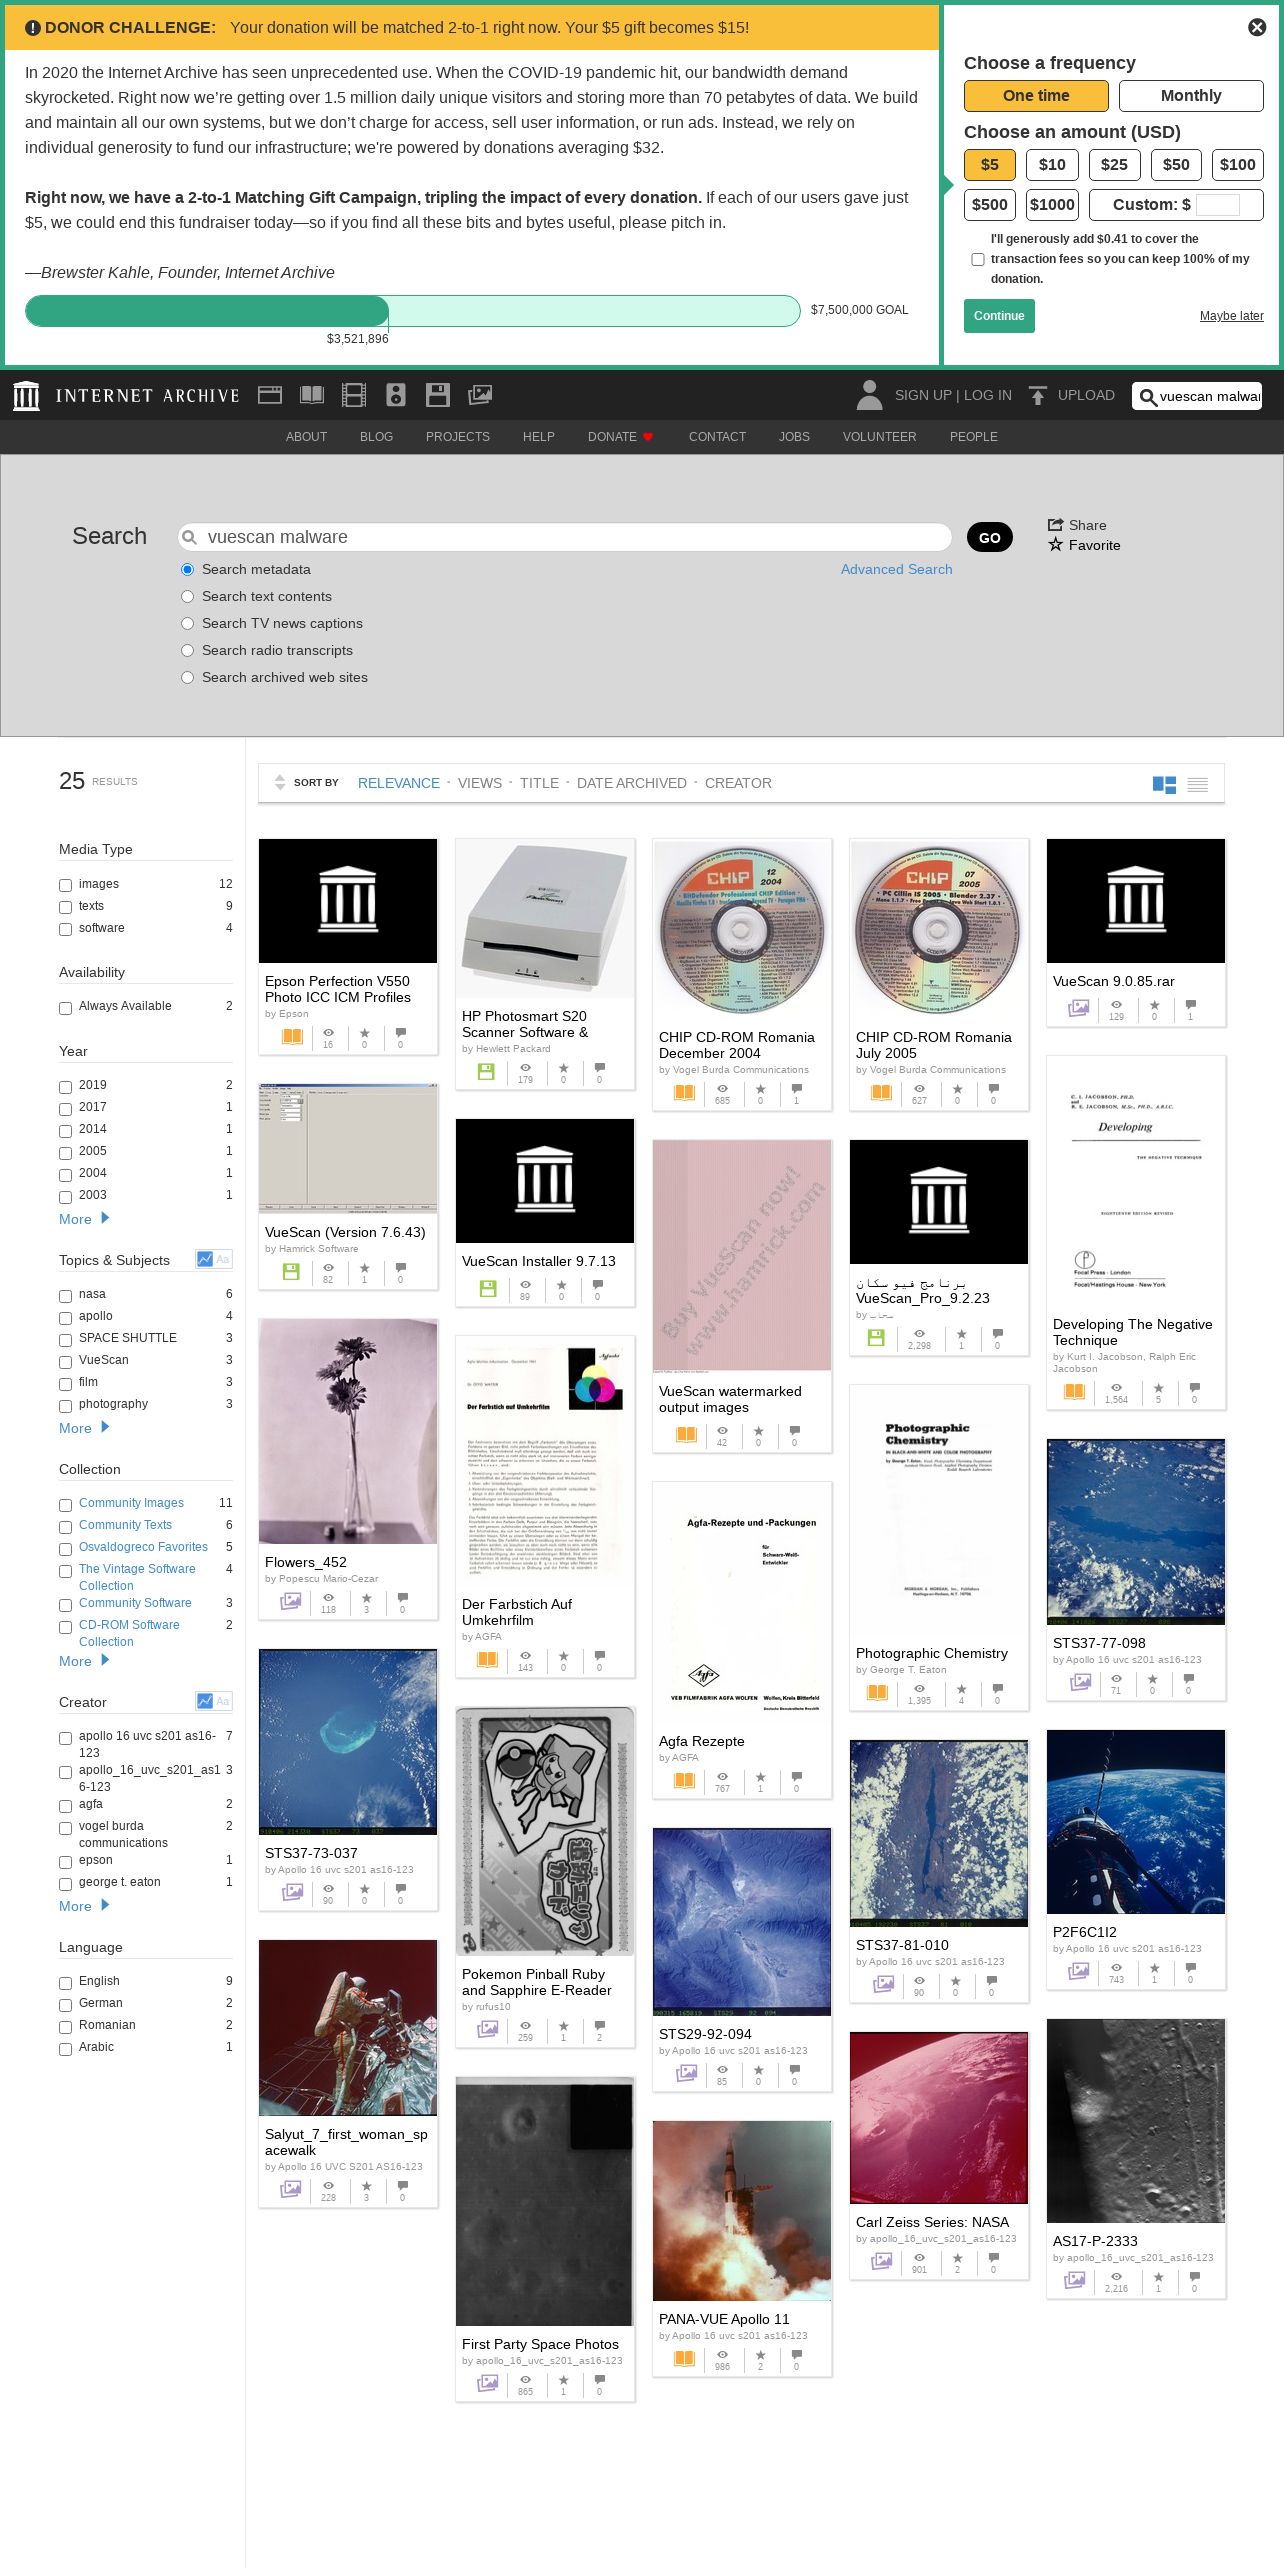1284x2568 pixels.
Task: Expand More under Year filter
Action: pyautogui.click(x=84, y=1219)
